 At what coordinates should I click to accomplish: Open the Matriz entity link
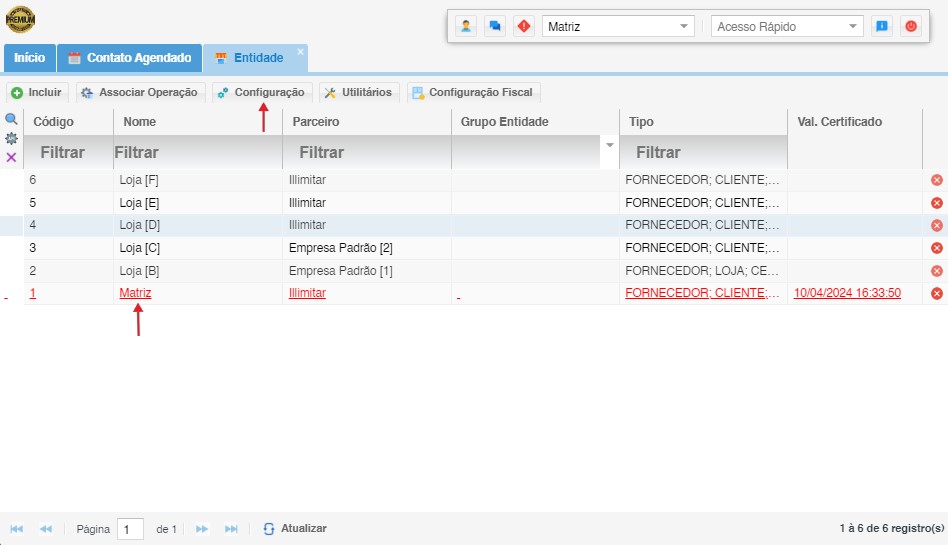coord(135,293)
